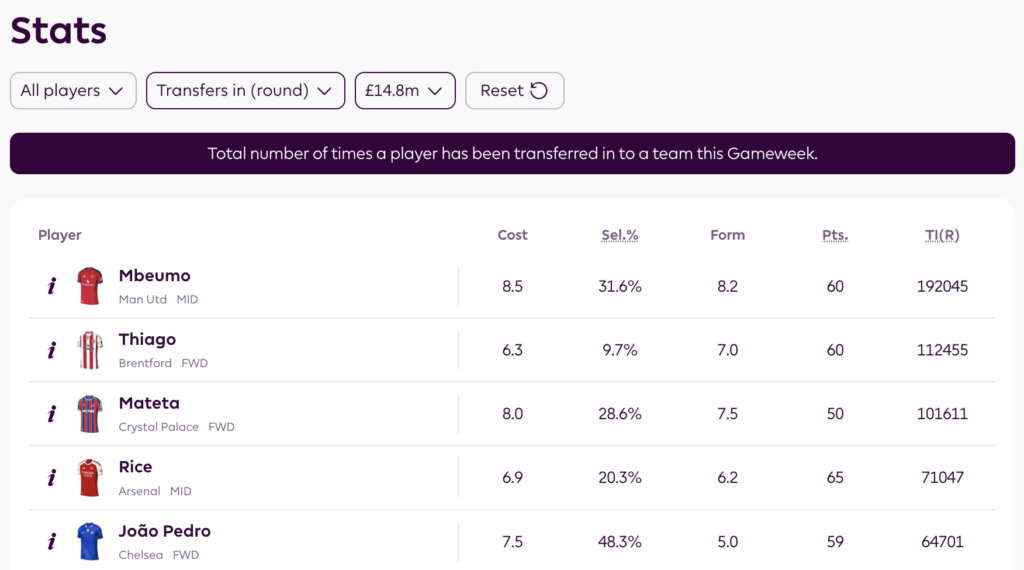This screenshot has width=1024, height=570.
Task: Click Mateta's Crystal Palace shirt icon
Action: pyautogui.click(x=90, y=414)
